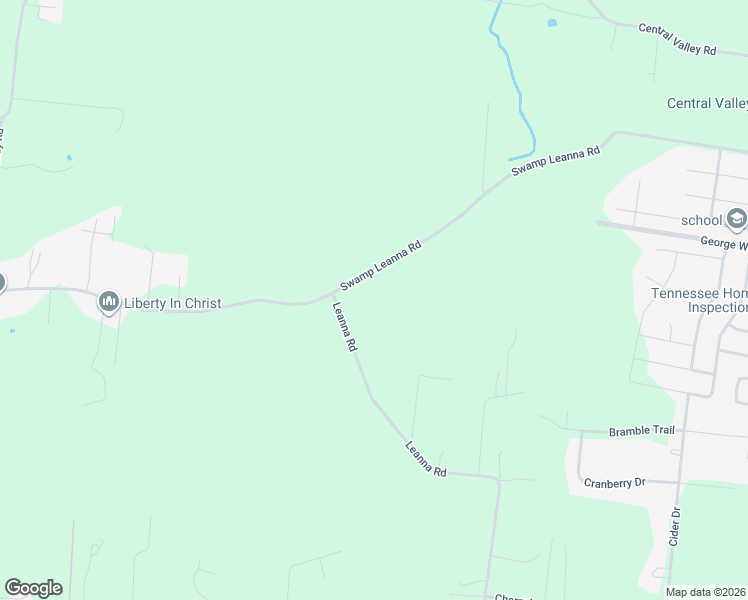Click the Liberty In Christ church pin icon

pos(109,302)
